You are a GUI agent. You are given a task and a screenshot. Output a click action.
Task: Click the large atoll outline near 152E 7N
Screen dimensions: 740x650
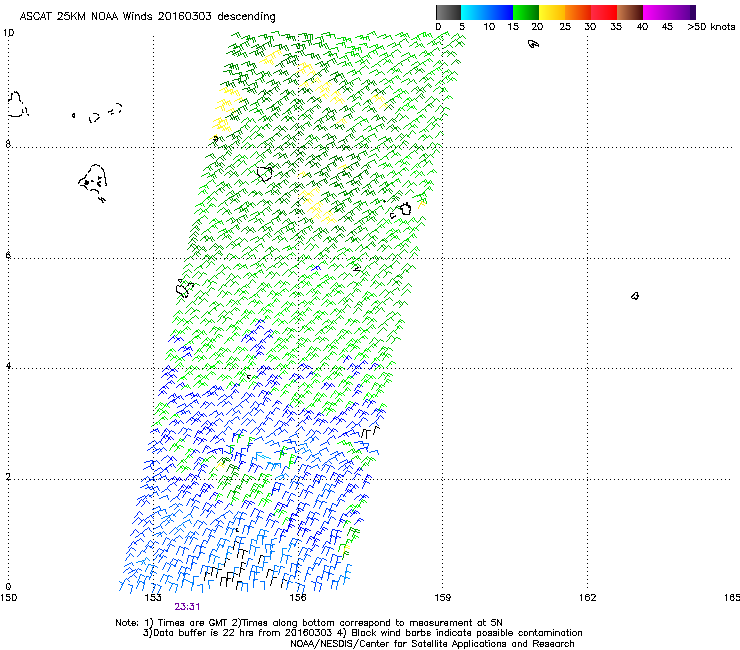tap(92, 183)
